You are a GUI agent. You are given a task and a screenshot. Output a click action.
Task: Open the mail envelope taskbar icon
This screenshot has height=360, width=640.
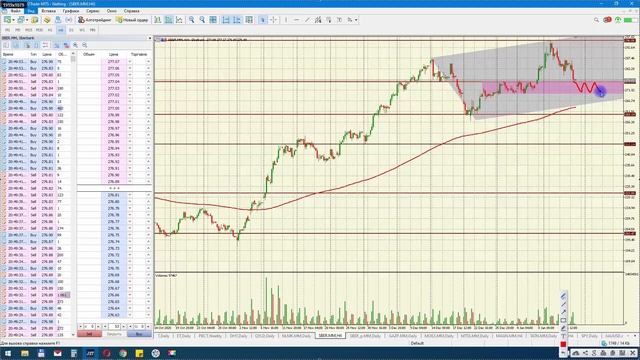point(58,353)
